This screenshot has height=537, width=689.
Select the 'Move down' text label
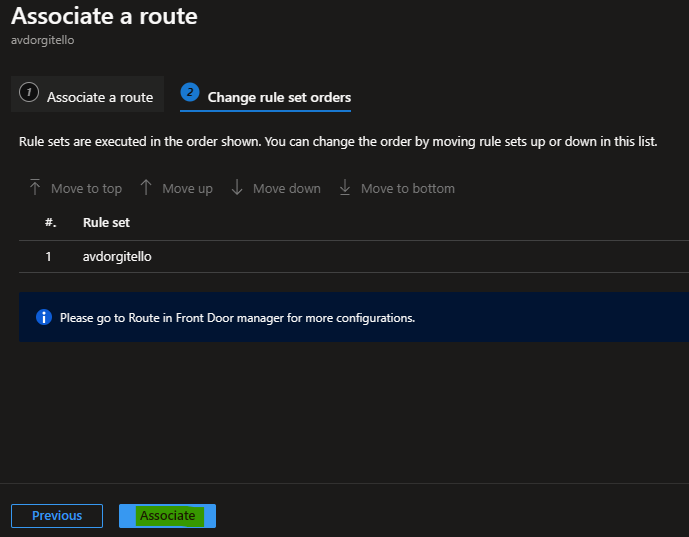coord(287,189)
